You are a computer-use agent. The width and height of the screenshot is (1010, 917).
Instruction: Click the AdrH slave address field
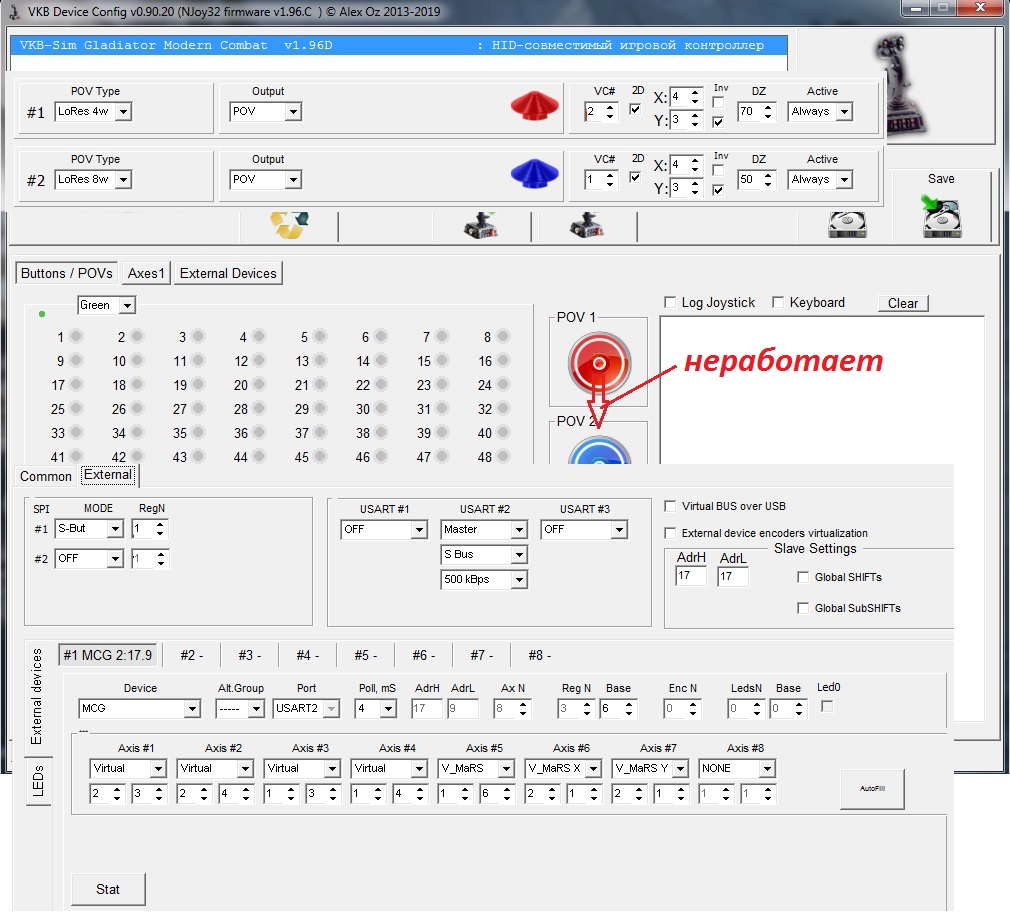coord(691,576)
